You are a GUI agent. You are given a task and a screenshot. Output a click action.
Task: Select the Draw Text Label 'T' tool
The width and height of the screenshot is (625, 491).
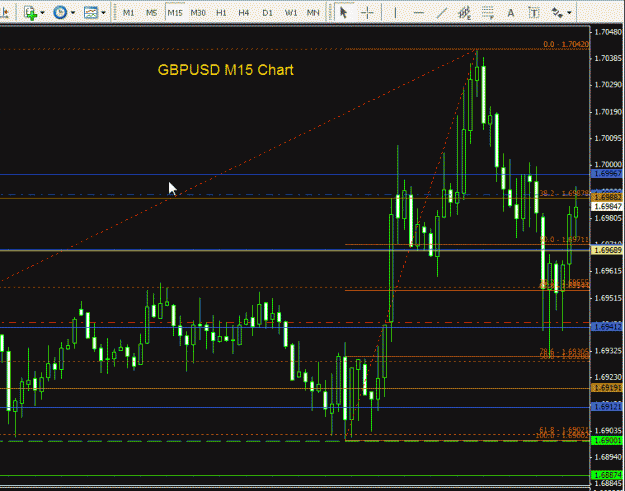(534, 13)
